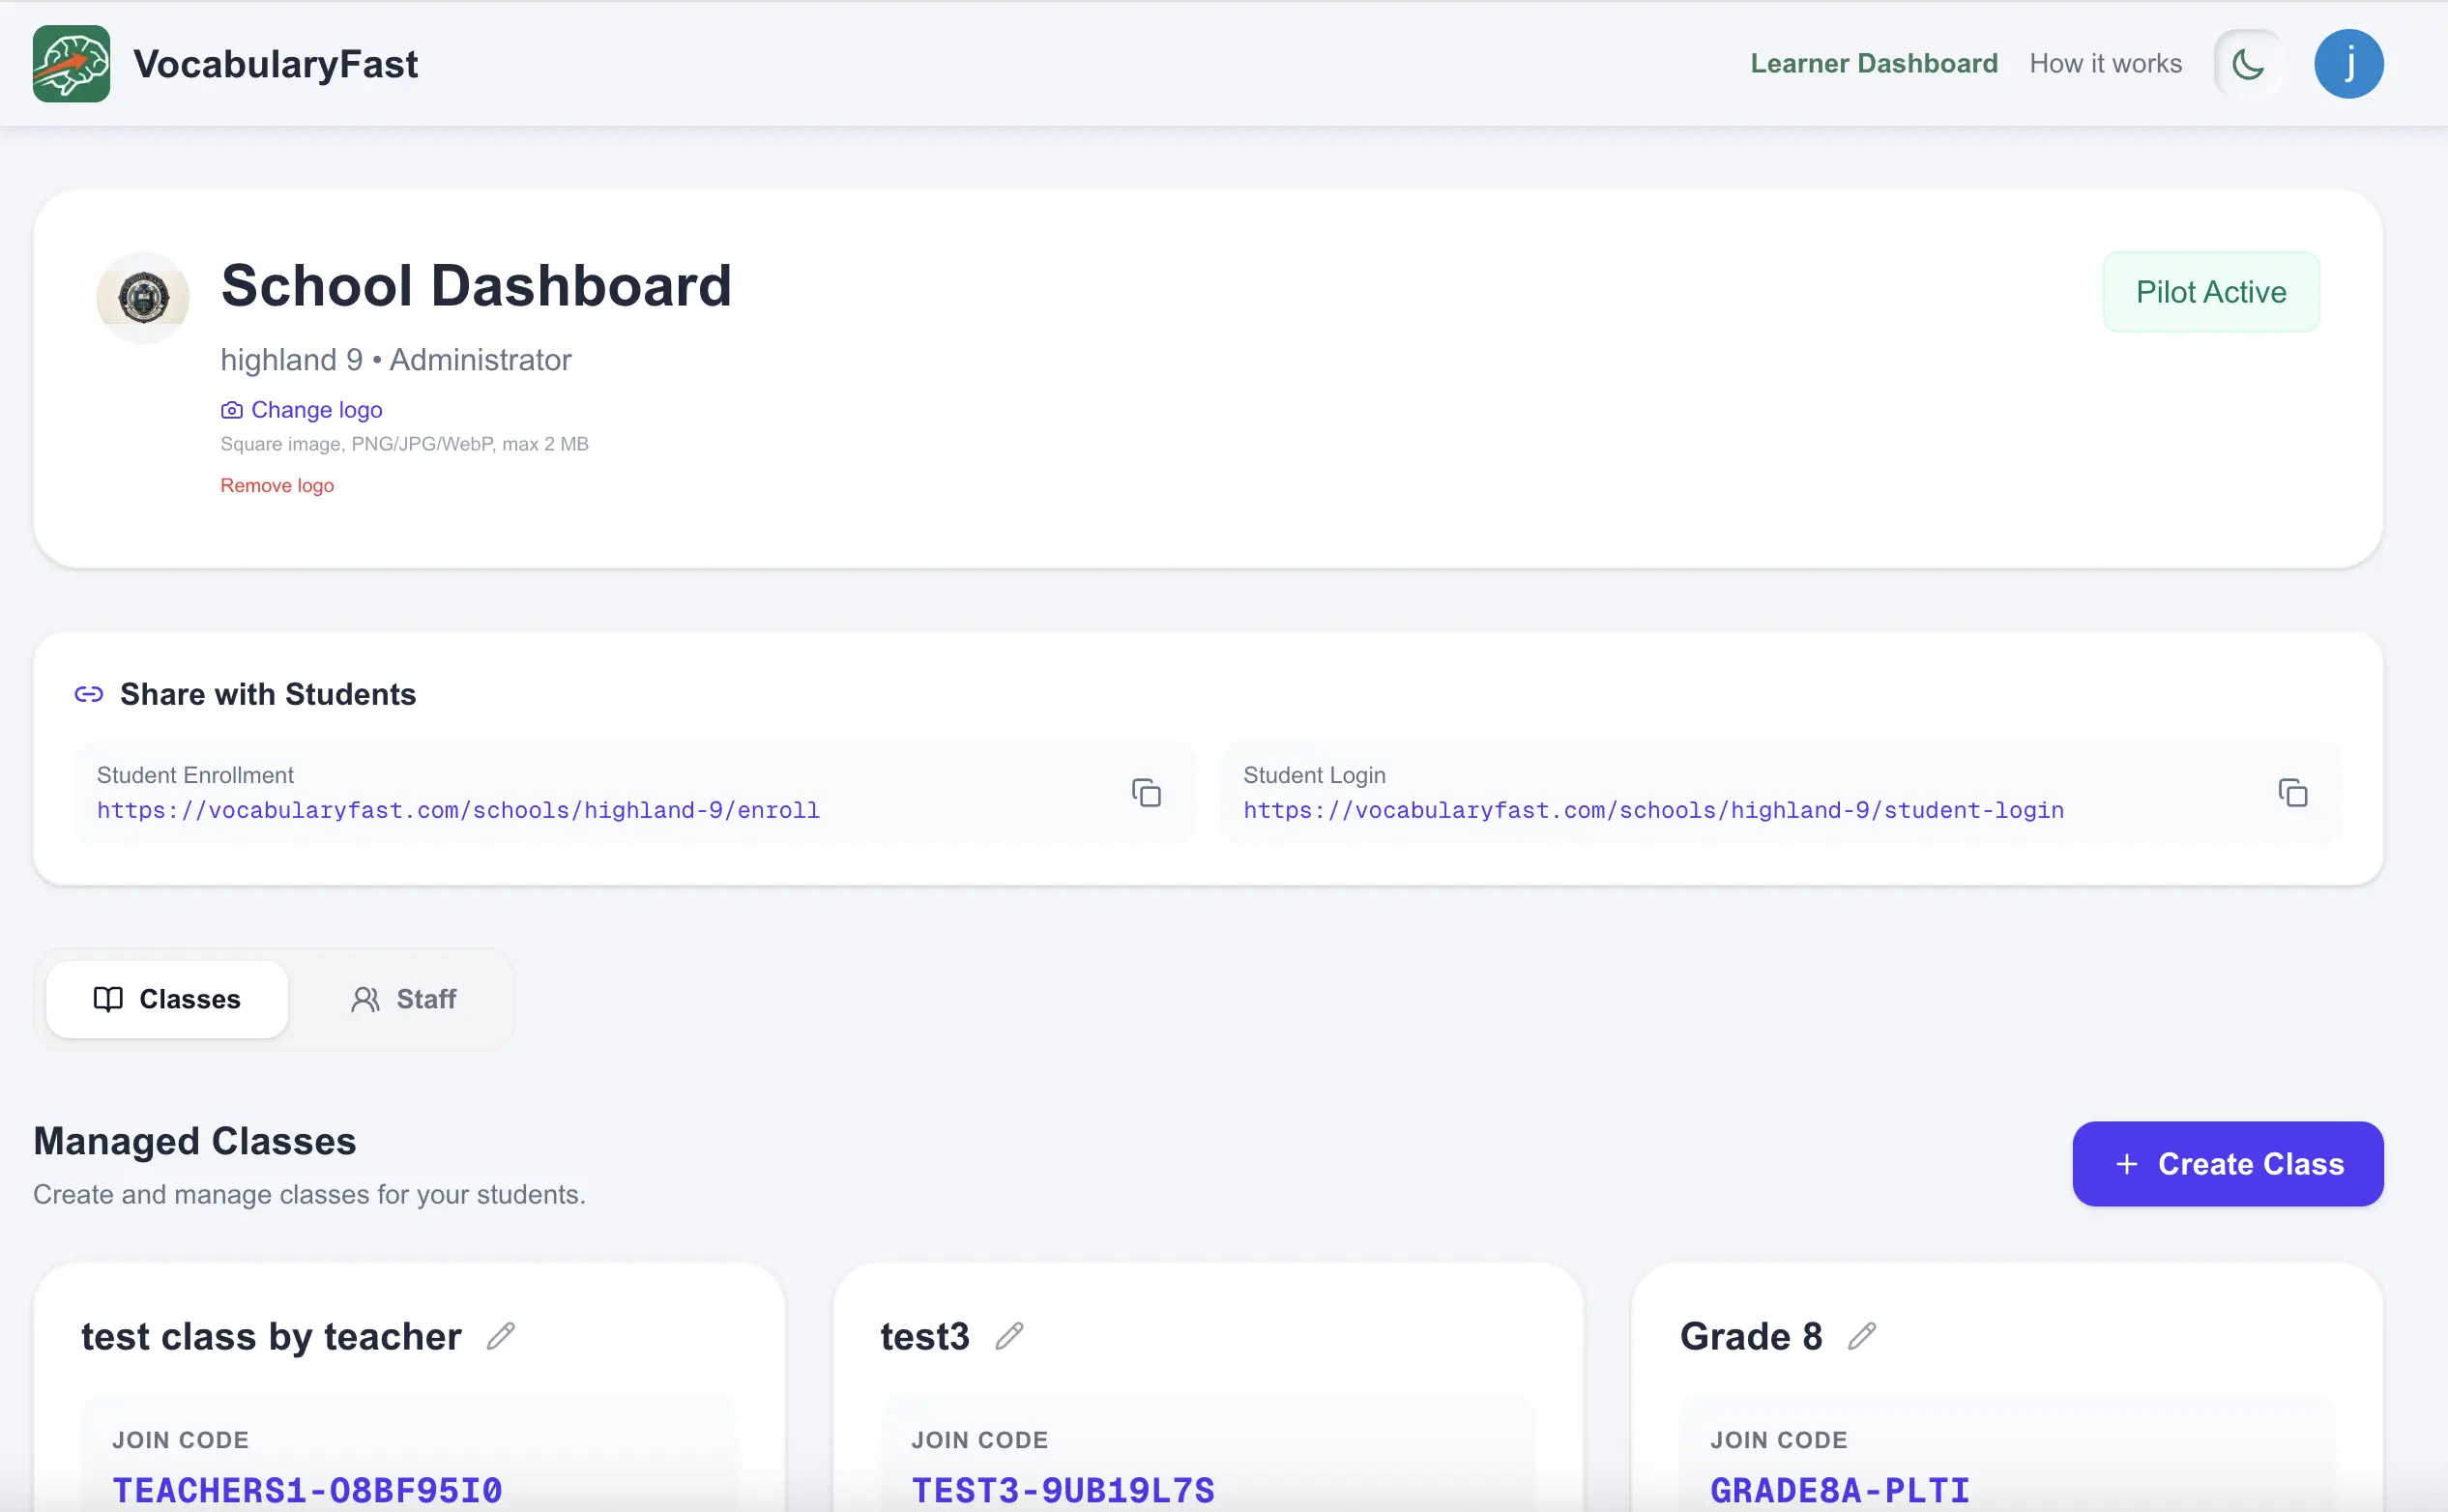Toggle dark mode with the moon icon
The image size is (2448, 1512).
point(2246,63)
